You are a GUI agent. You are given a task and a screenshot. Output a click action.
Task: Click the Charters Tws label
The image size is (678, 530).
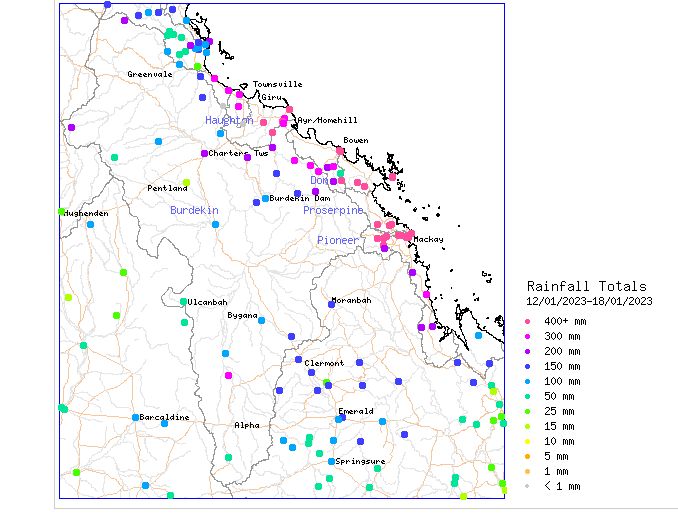238,153
